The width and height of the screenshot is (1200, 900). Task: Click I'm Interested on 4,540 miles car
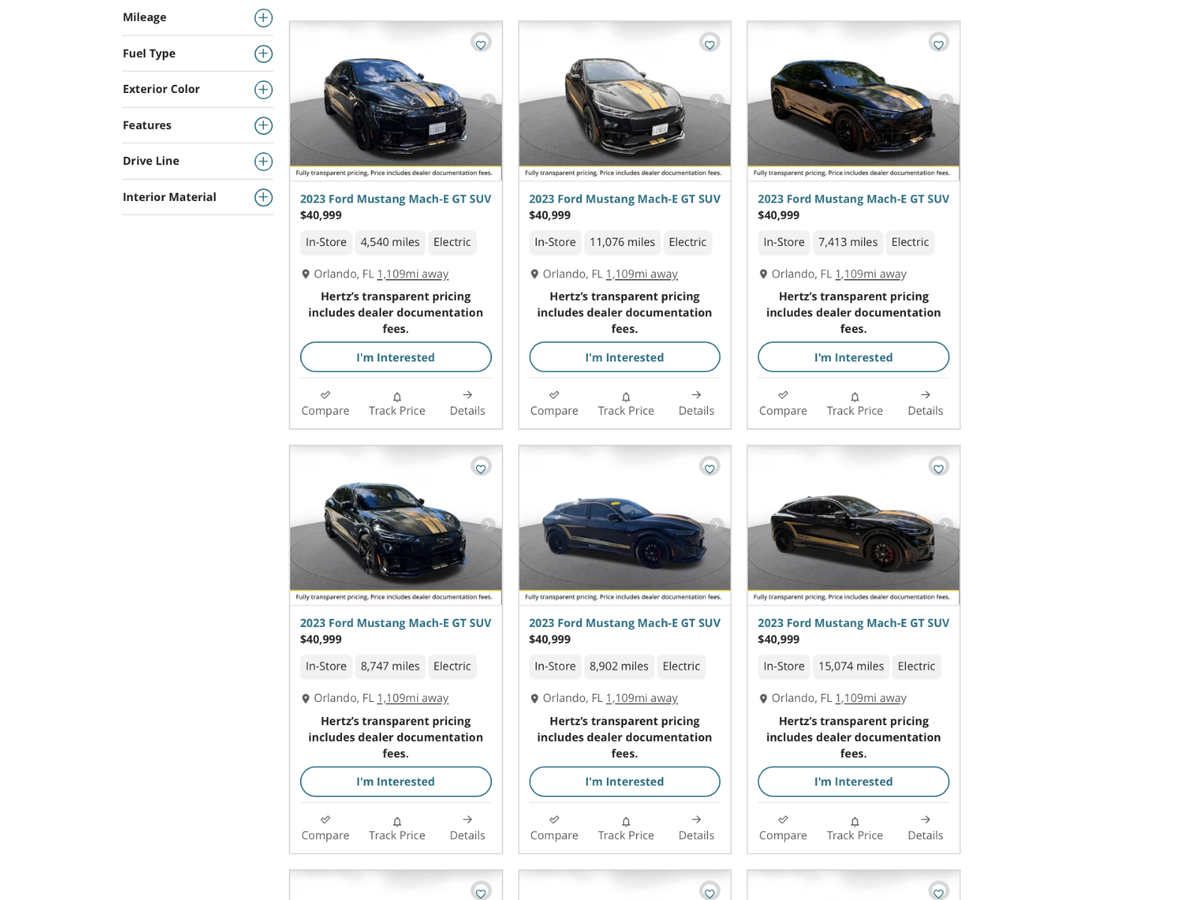(396, 357)
